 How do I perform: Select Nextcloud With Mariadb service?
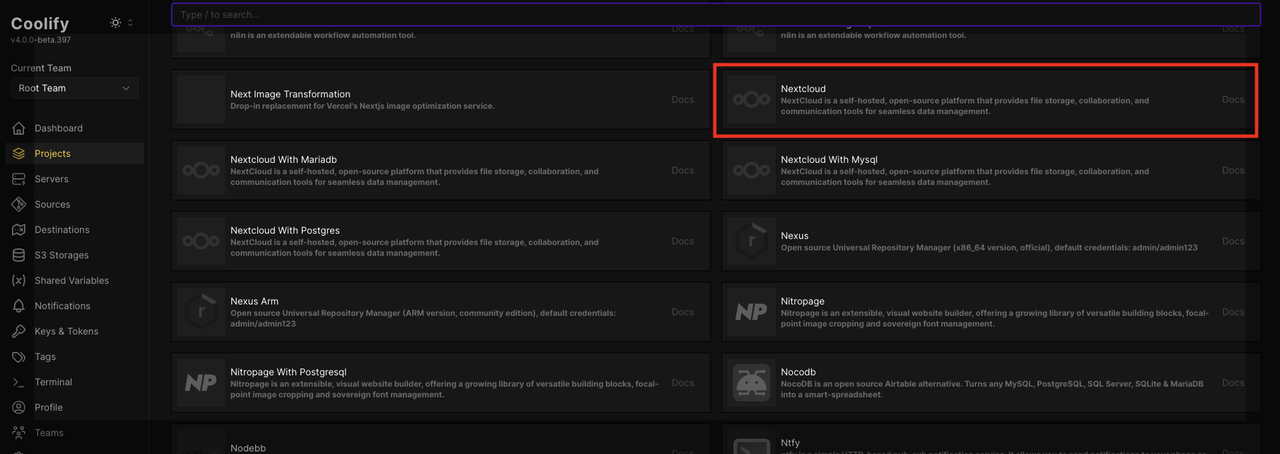pyautogui.click(x=440, y=171)
